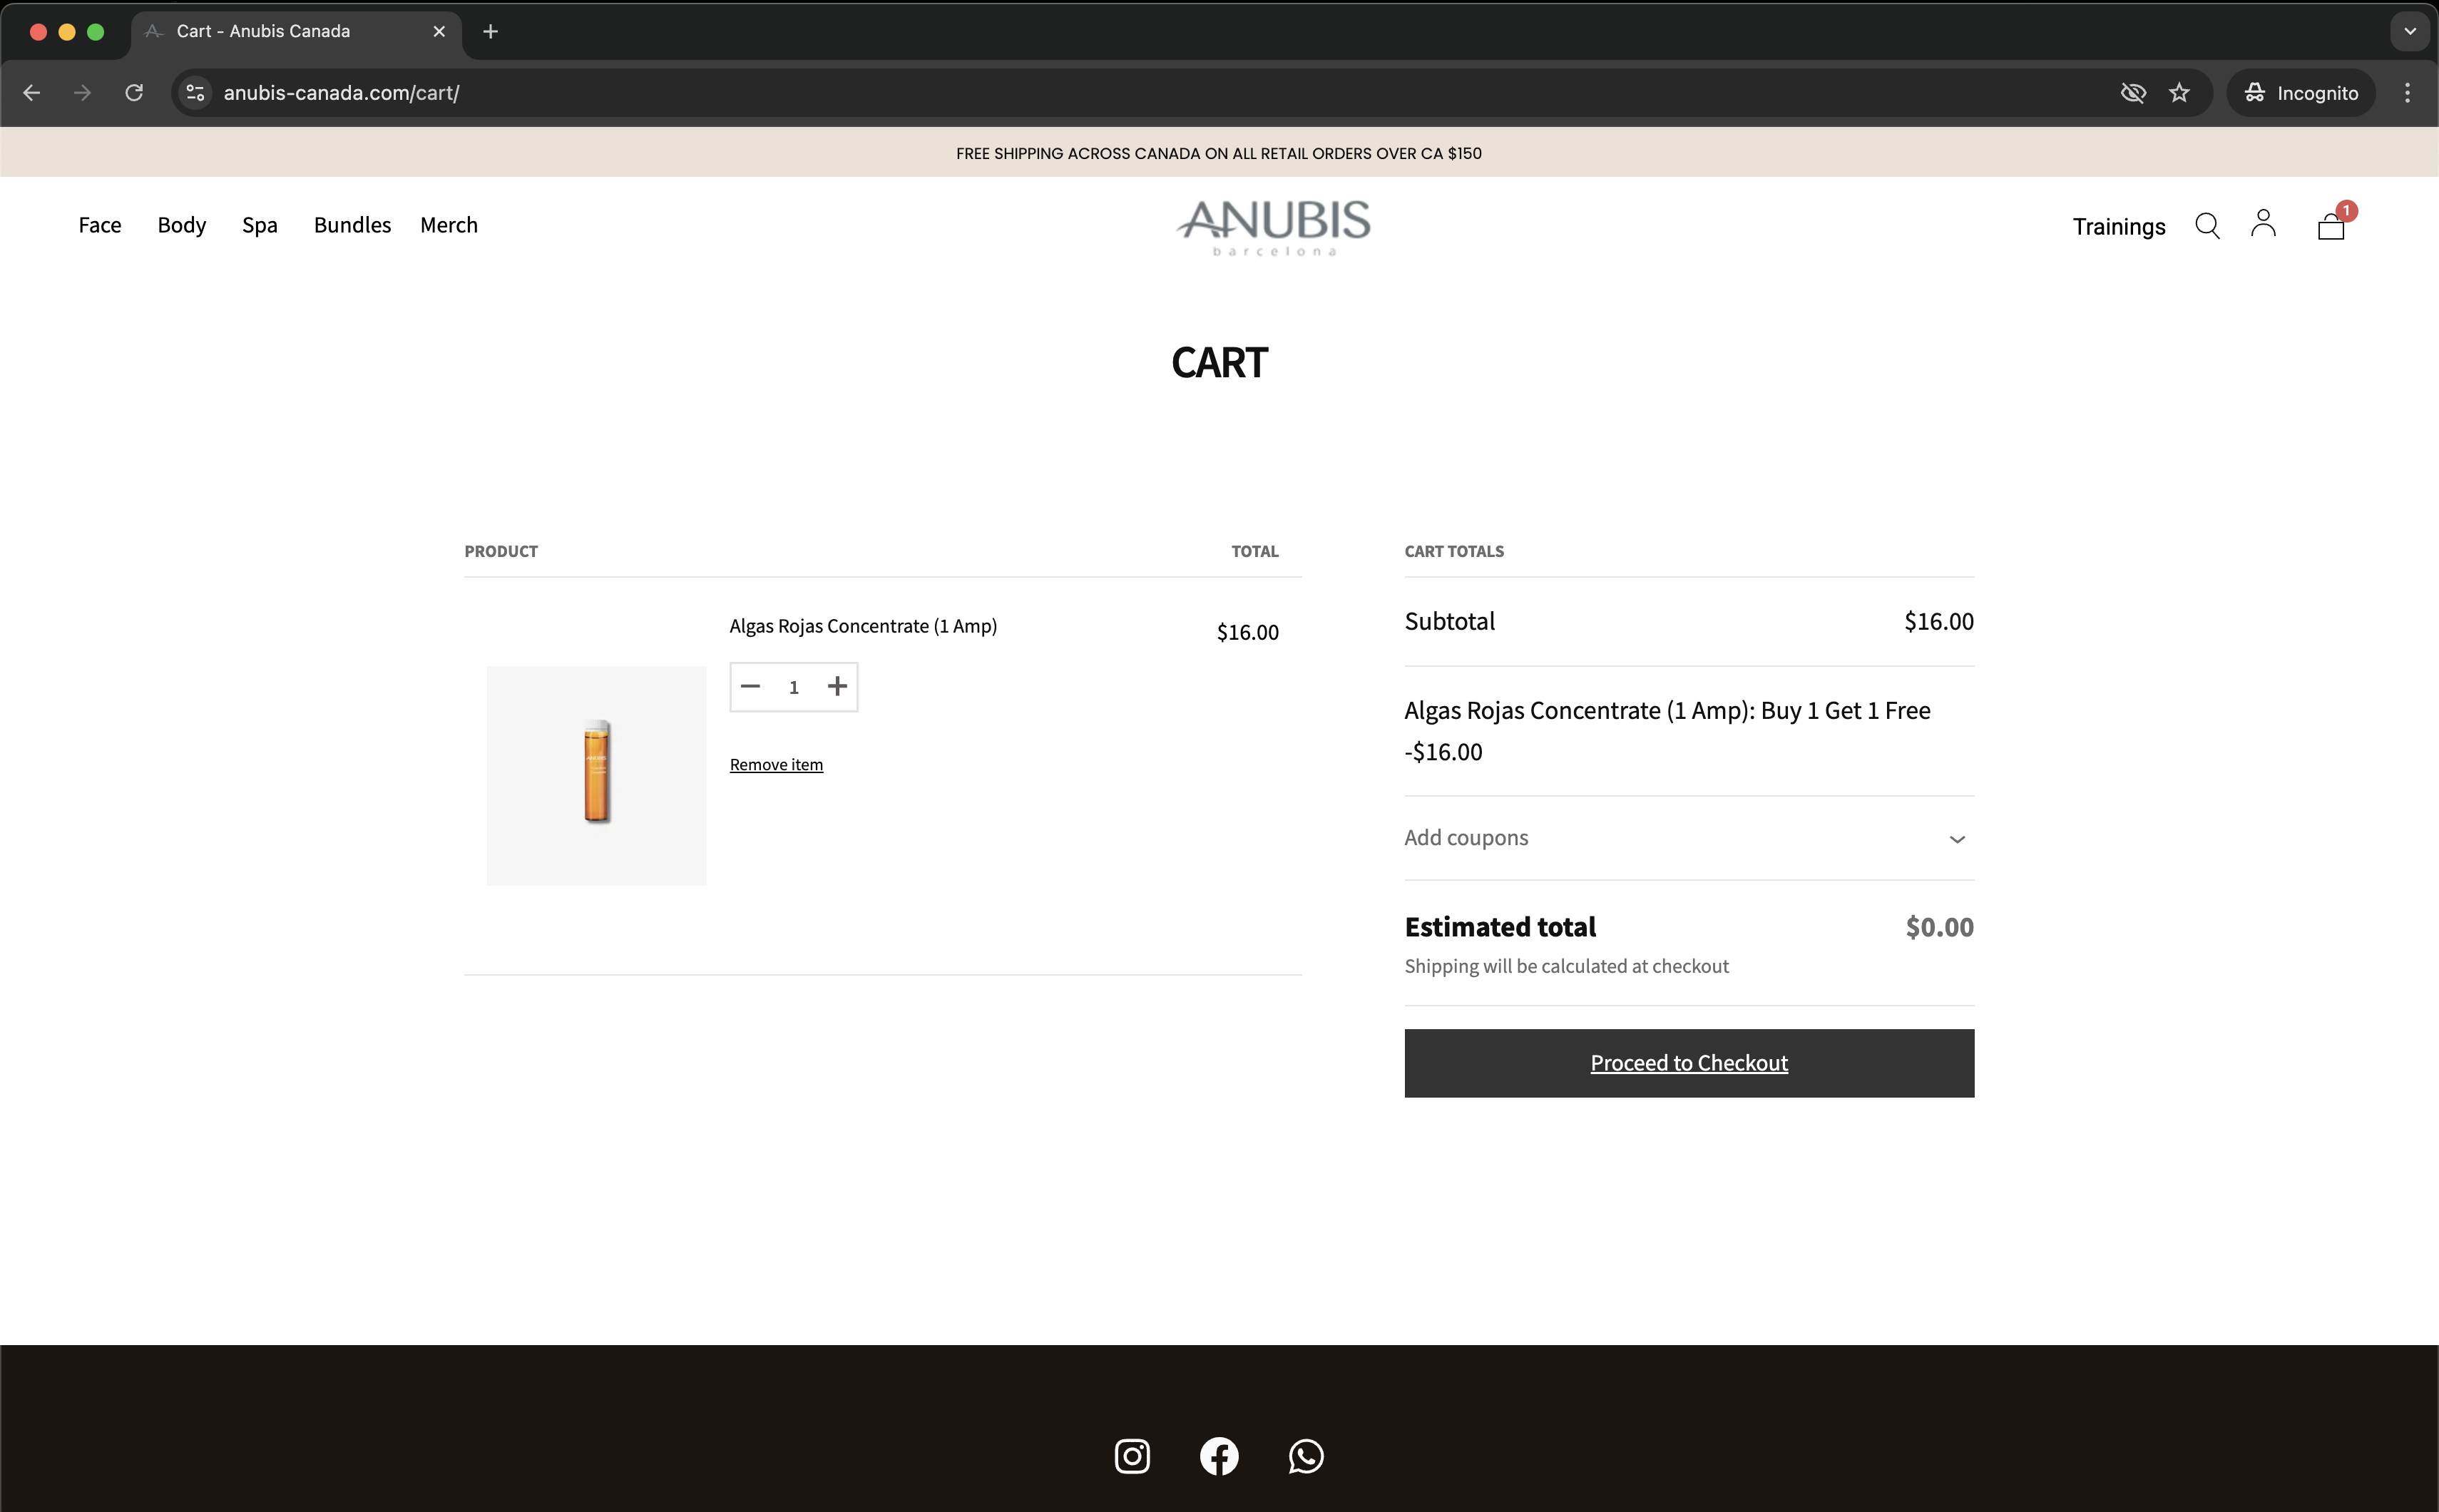Open a new browser tab
The image size is (2439, 1512).
pyautogui.click(x=490, y=32)
